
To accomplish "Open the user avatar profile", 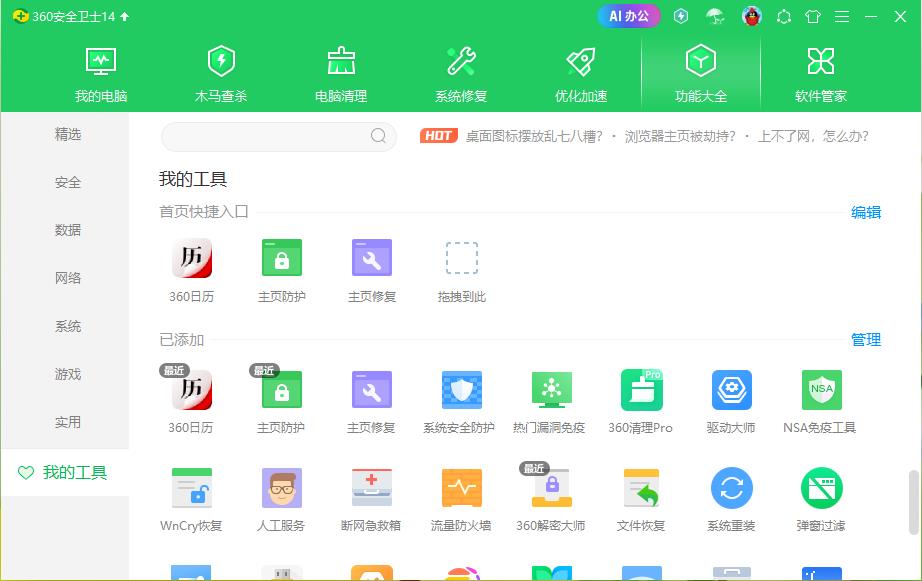I will coord(751,16).
